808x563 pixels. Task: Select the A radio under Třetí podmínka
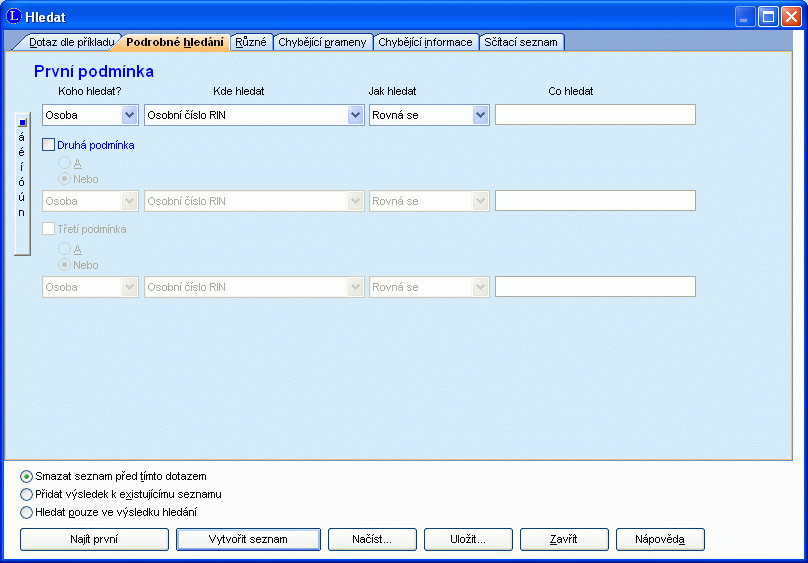[64, 249]
